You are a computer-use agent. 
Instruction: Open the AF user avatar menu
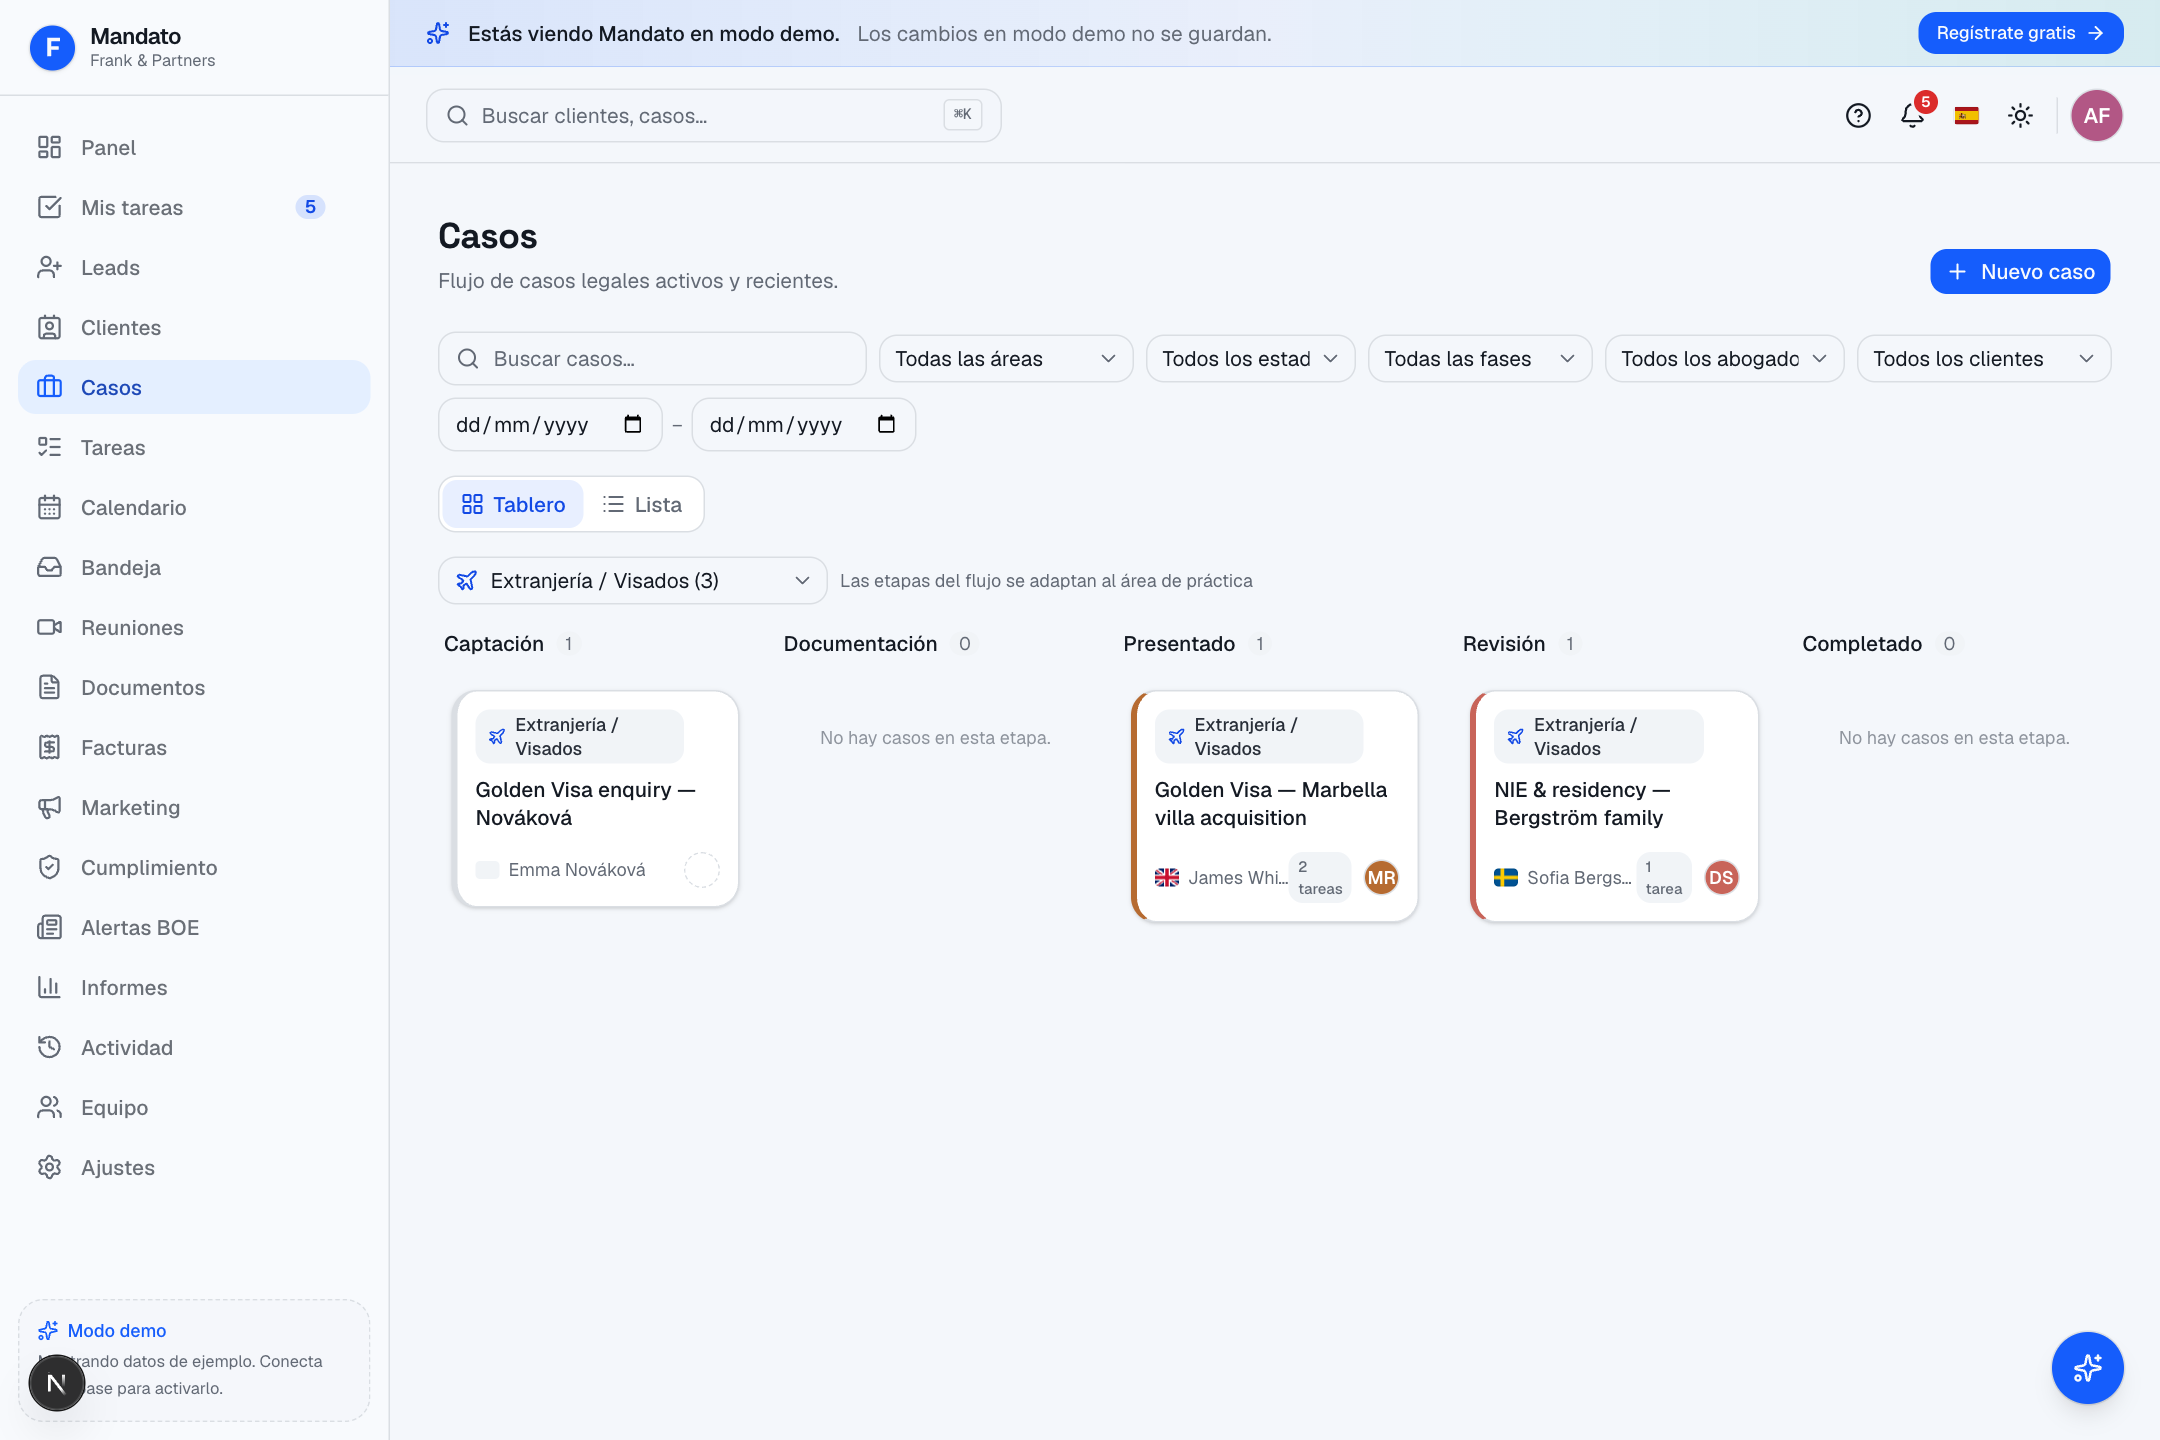2096,116
